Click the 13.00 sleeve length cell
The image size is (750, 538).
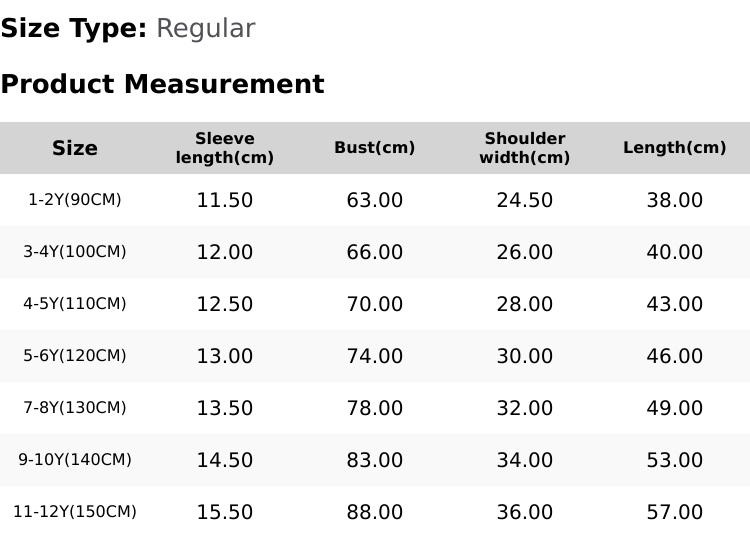coord(225,356)
